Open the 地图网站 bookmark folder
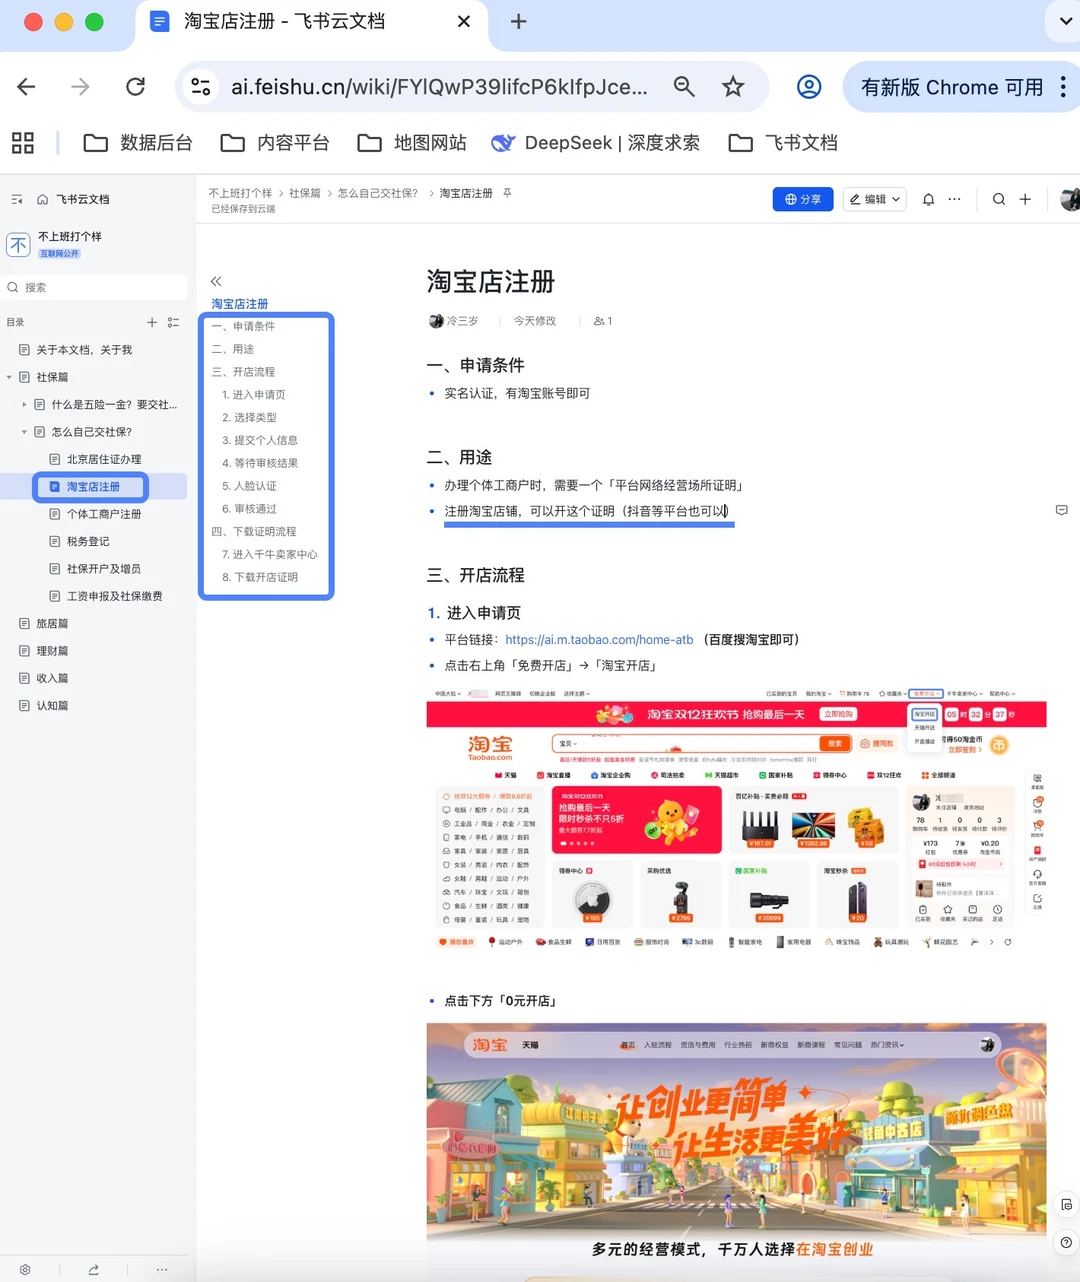Viewport: 1080px width, 1282px height. tap(412, 143)
